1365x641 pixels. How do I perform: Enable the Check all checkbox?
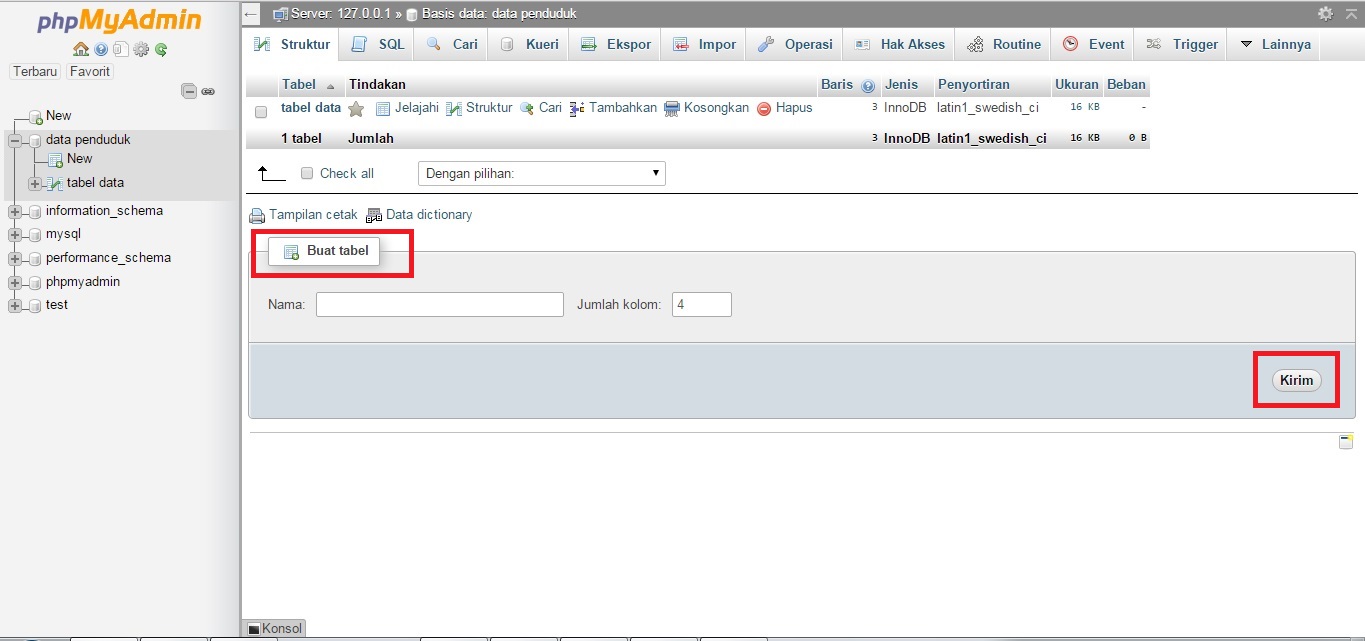point(307,173)
